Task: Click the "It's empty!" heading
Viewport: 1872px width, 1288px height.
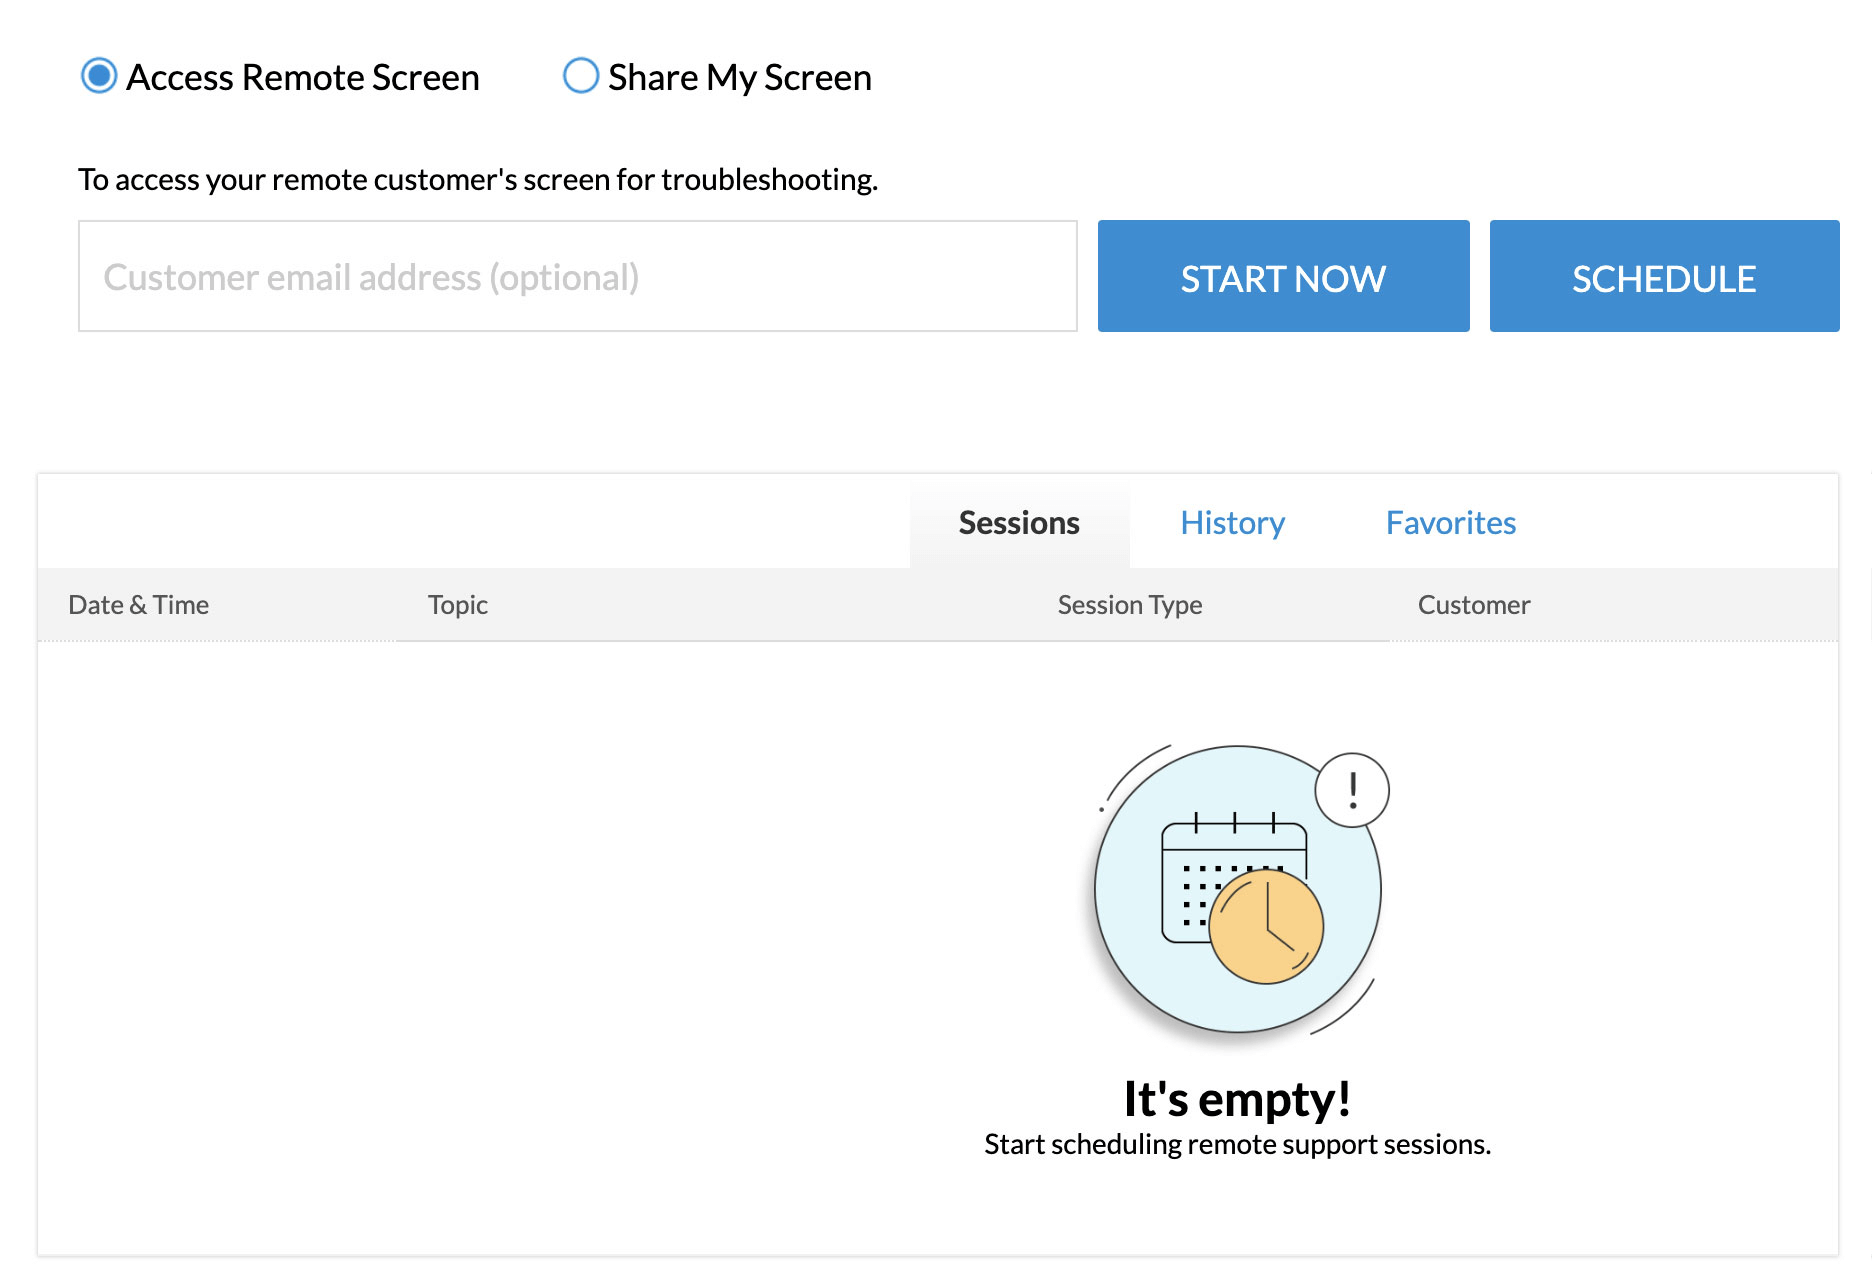Action: coord(1237,1099)
